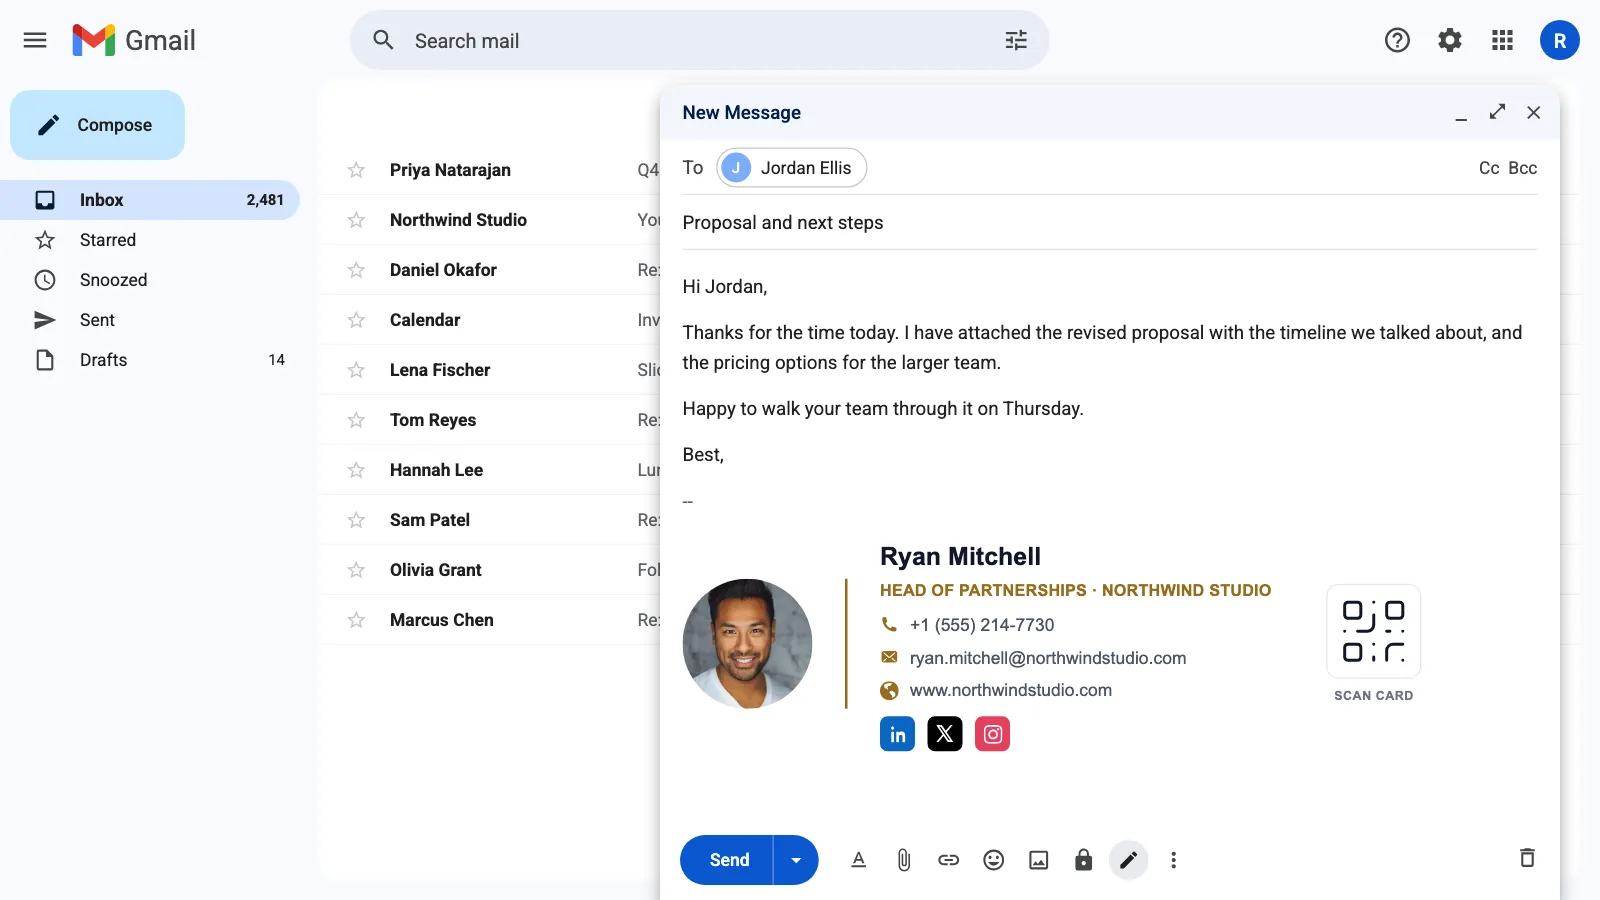
Task: Send the message with Send button
Action: pos(727,860)
